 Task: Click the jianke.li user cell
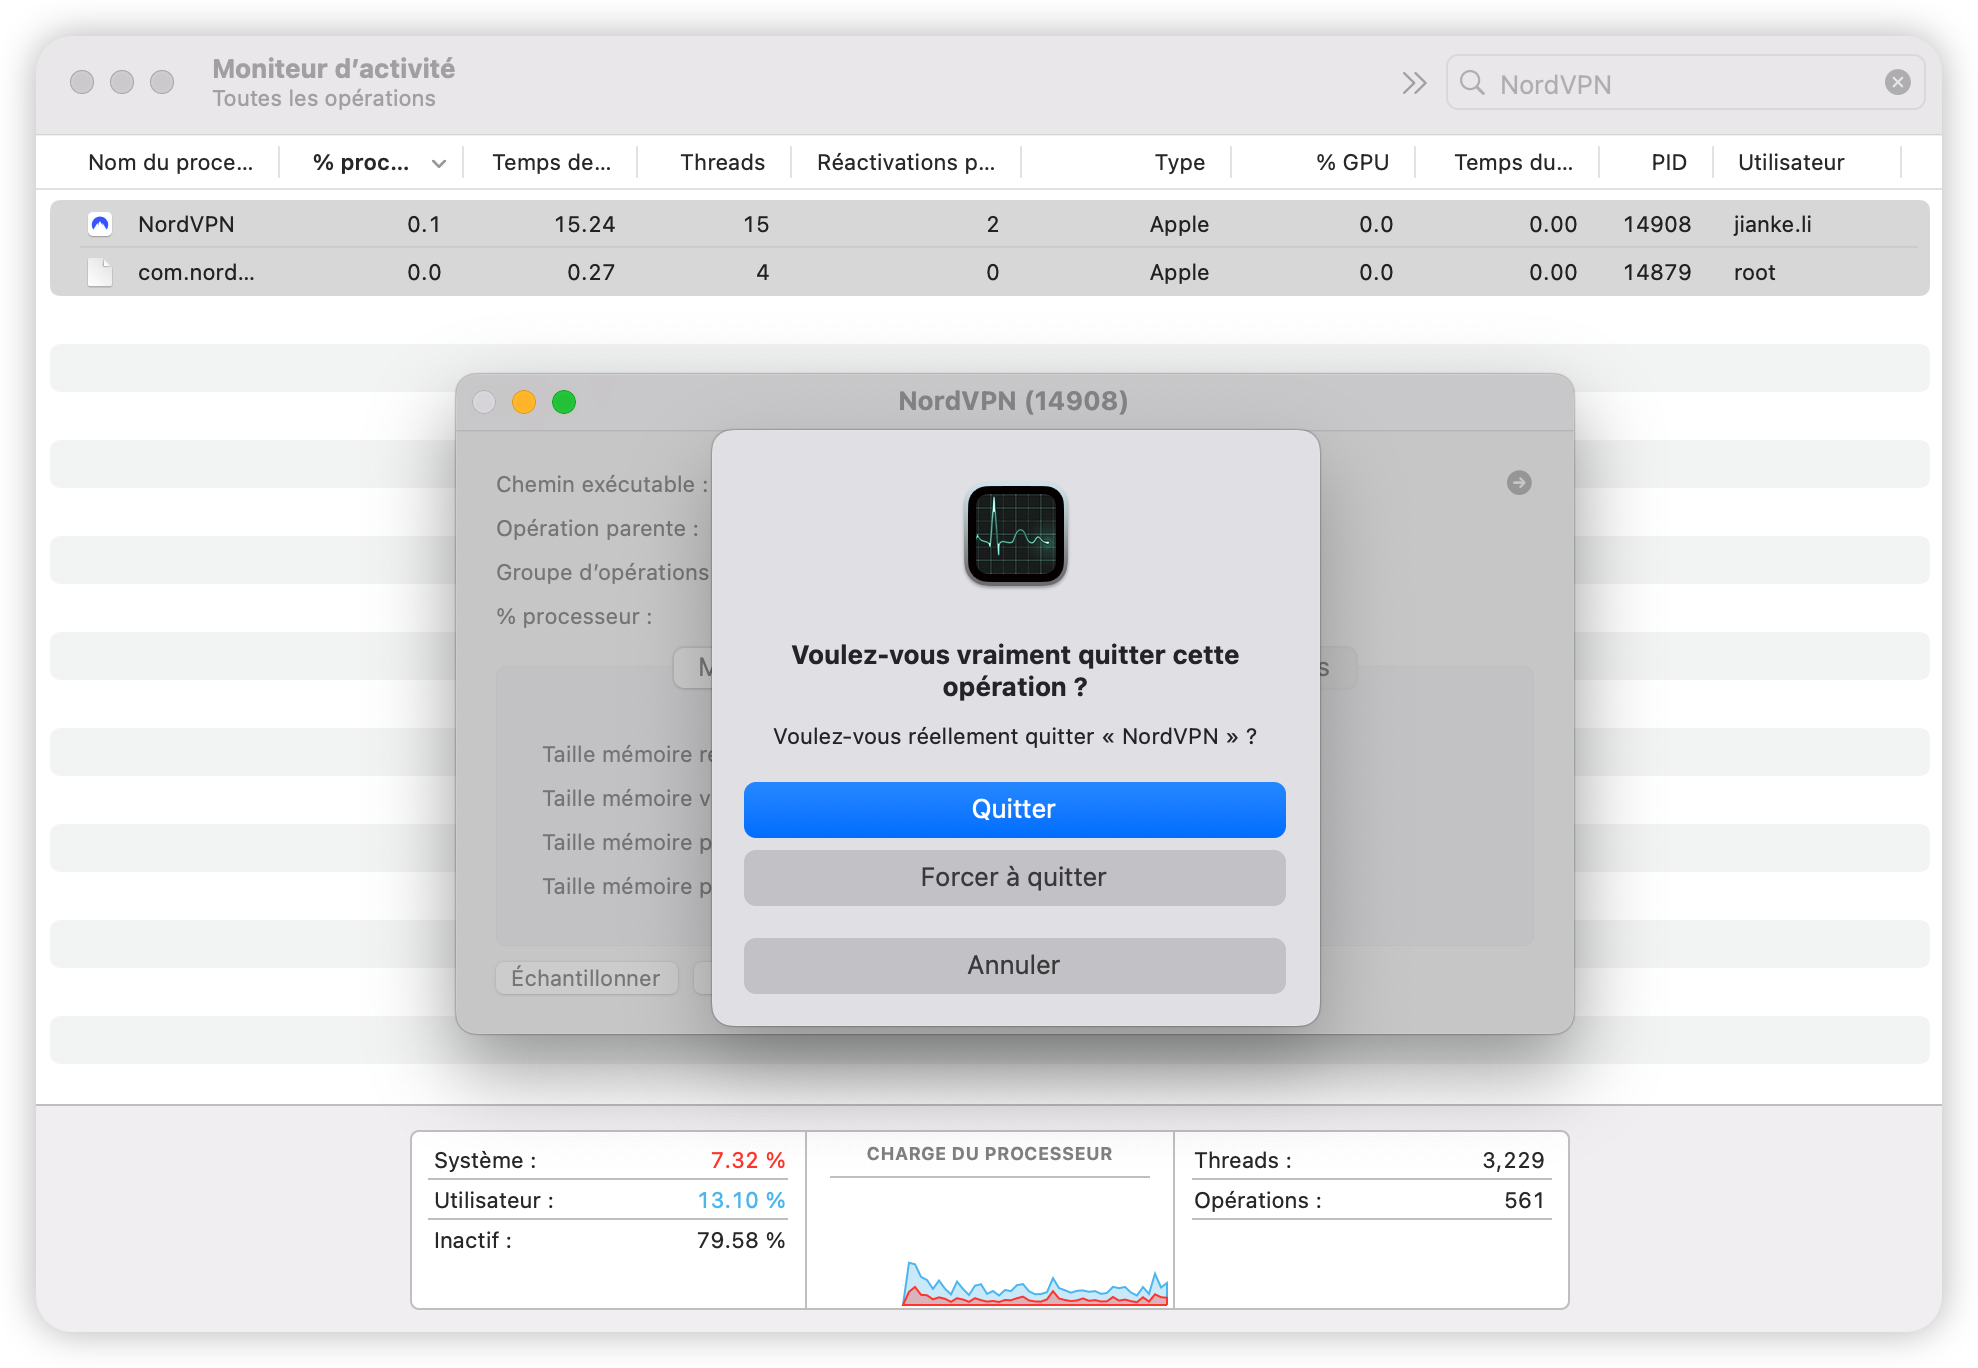[1772, 224]
